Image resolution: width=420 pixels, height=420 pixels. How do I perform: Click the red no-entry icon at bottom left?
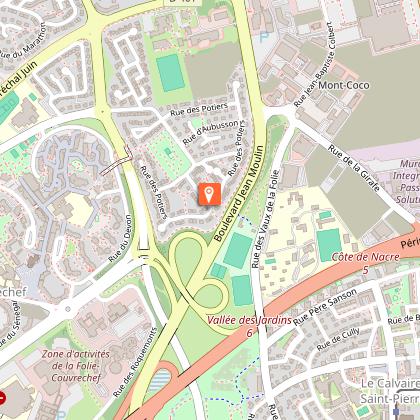(2, 398)
